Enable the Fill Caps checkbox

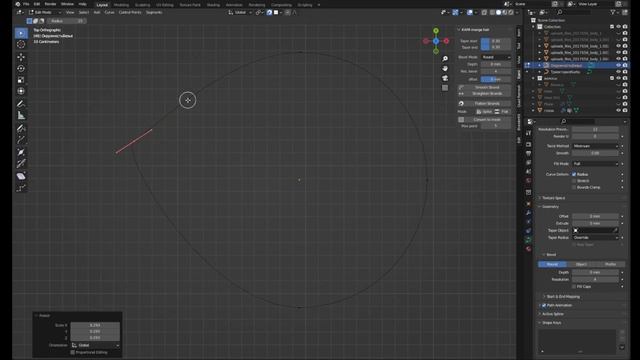click(x=574, y=287)
